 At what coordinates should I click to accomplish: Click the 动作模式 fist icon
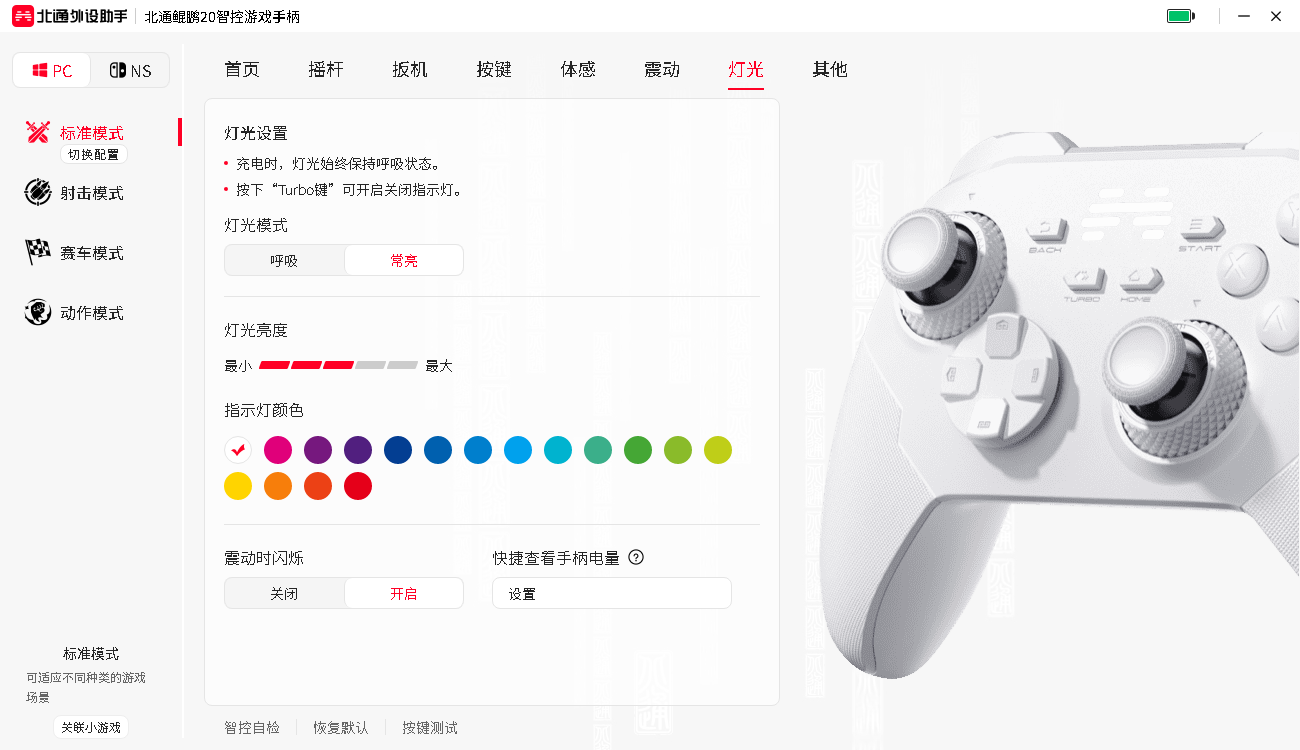pos(37,312)
